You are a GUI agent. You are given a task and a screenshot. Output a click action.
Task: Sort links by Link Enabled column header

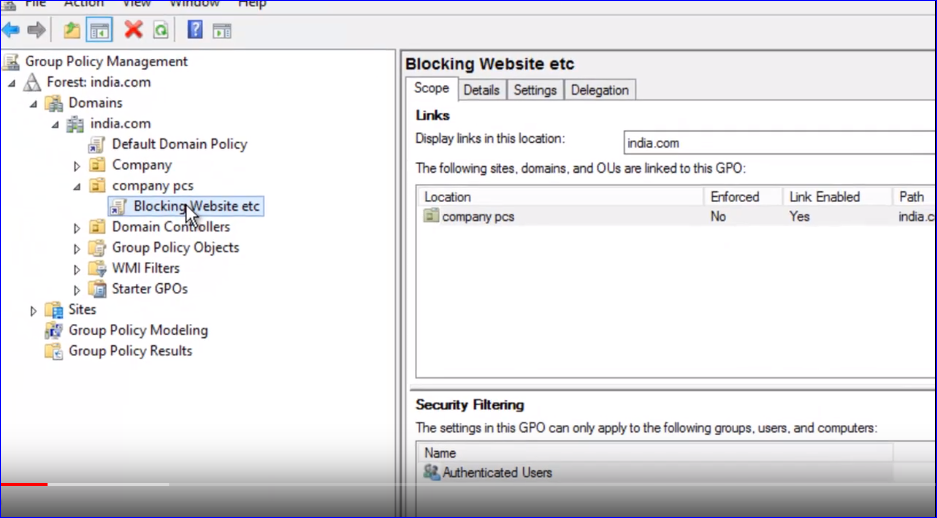click(837, 197)
